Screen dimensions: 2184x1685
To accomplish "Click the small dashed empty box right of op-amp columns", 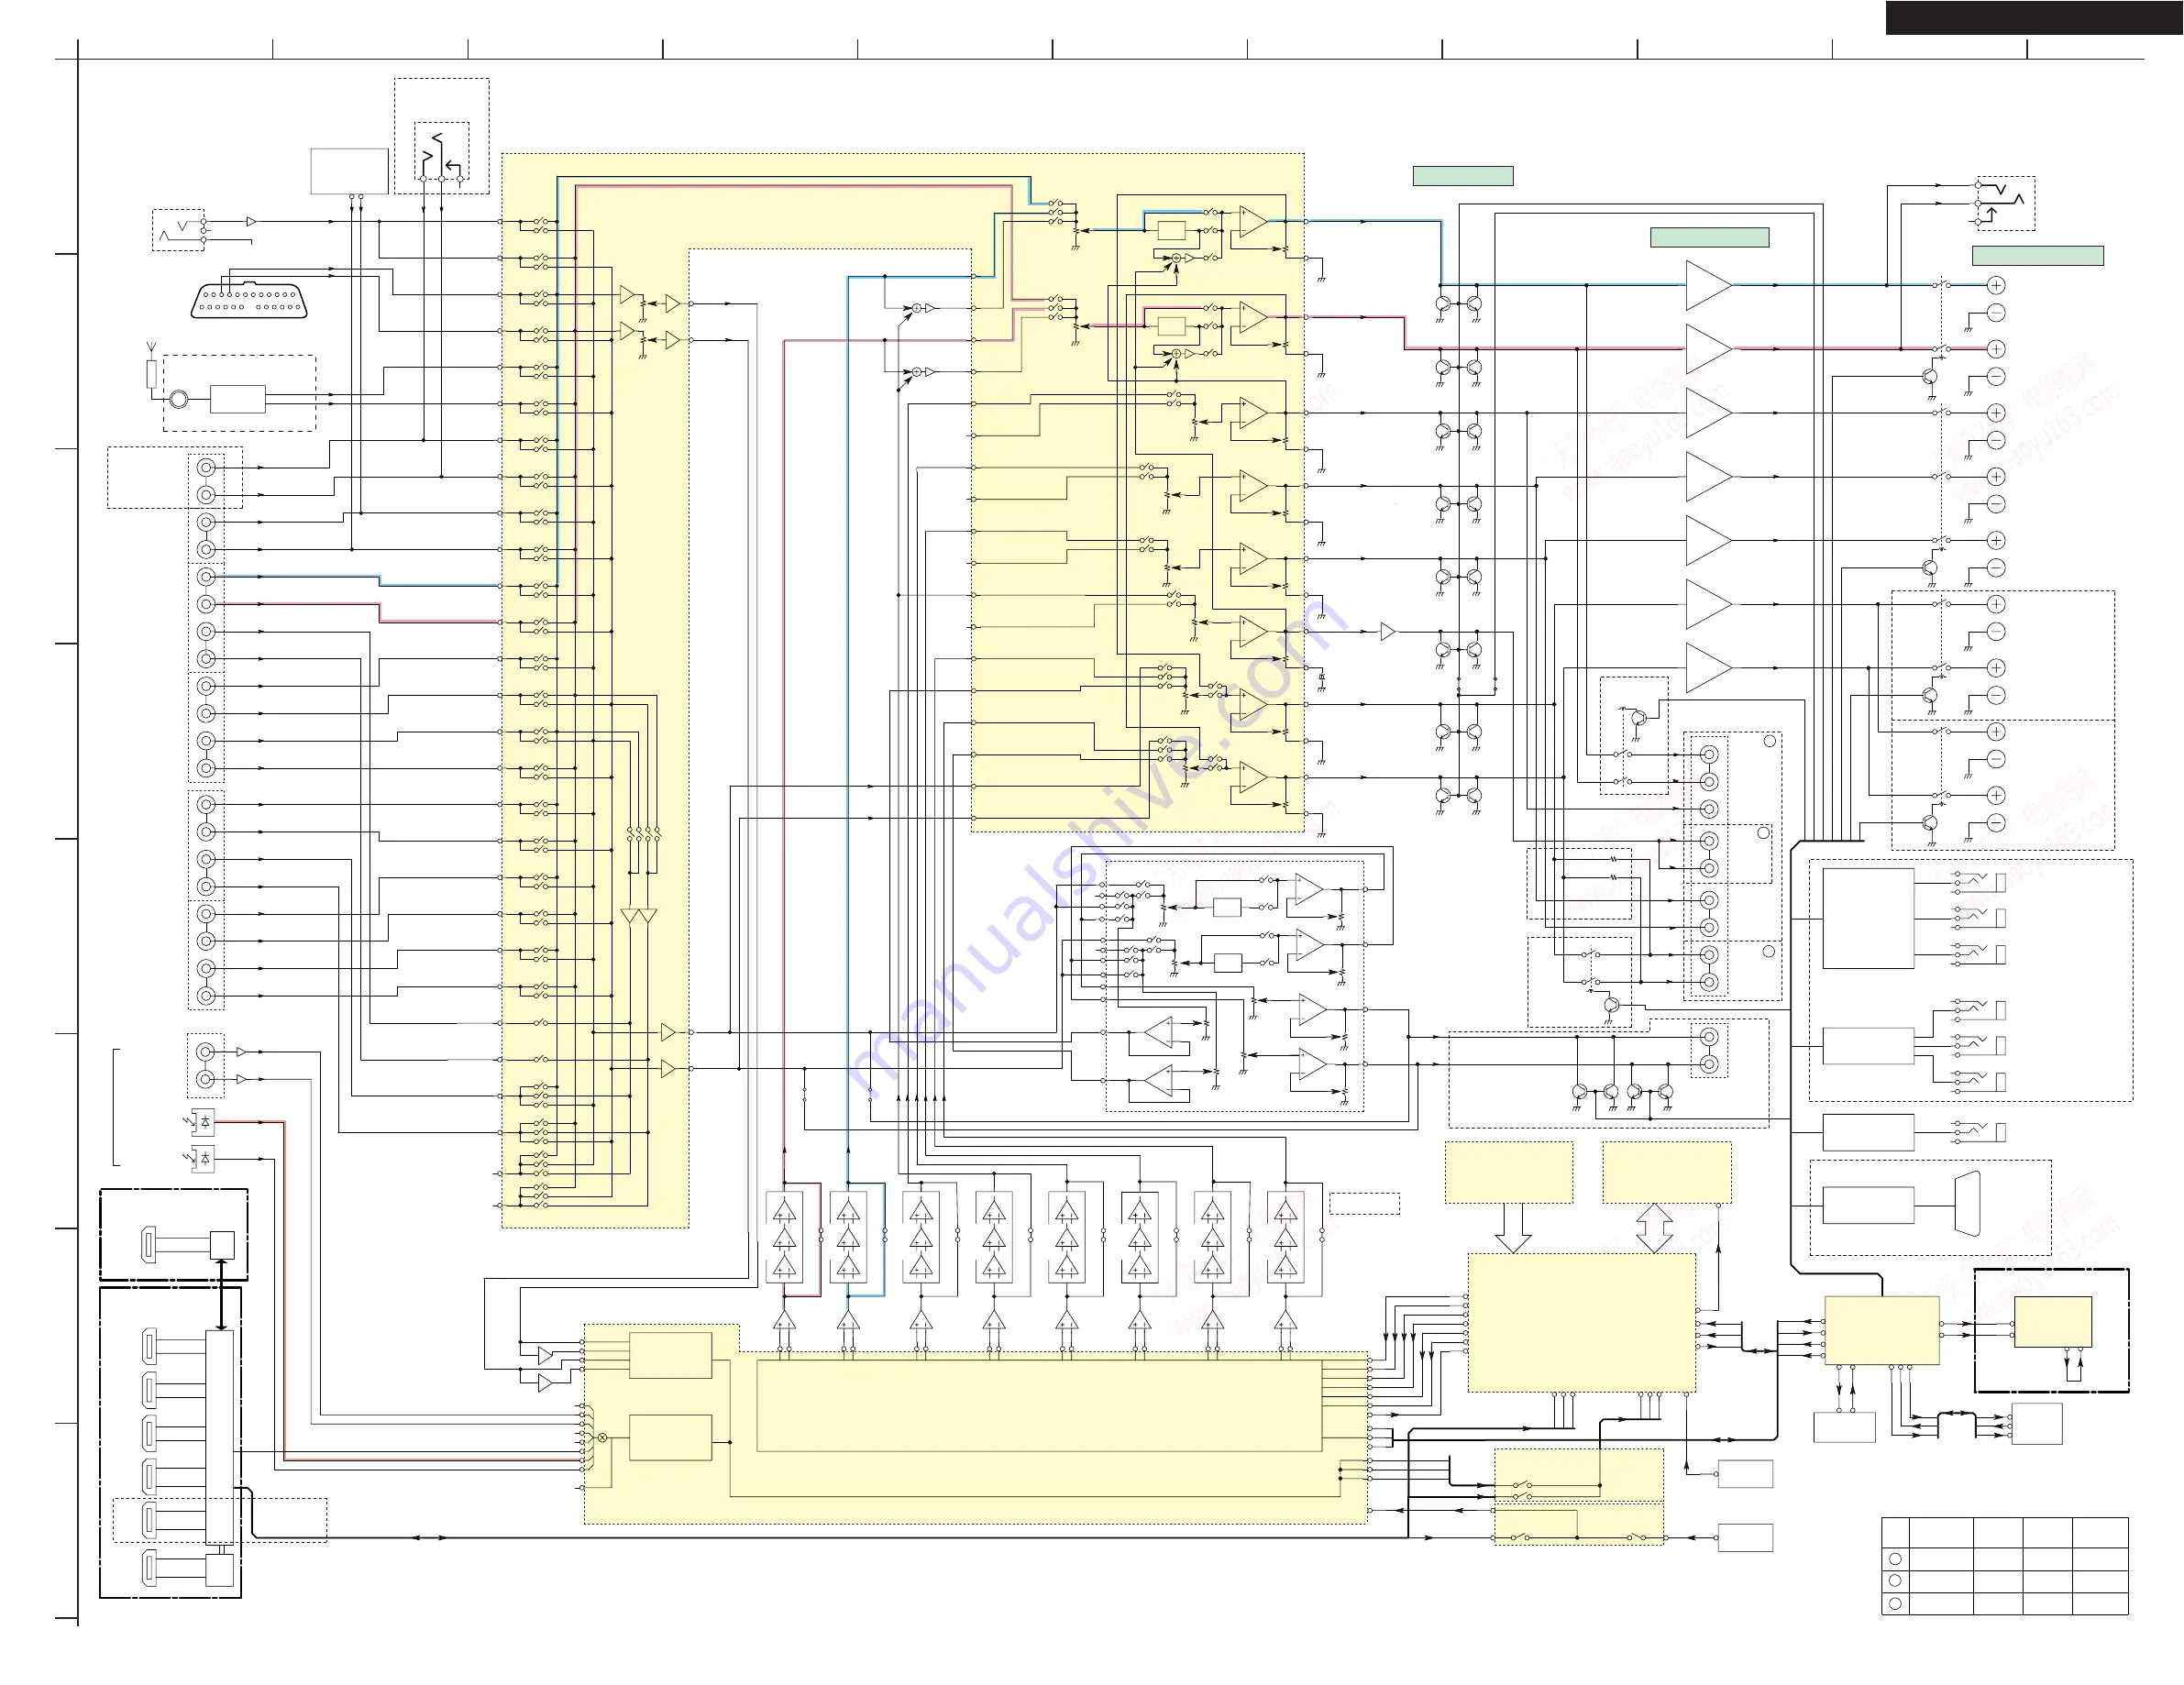I will point(1364,1204).
